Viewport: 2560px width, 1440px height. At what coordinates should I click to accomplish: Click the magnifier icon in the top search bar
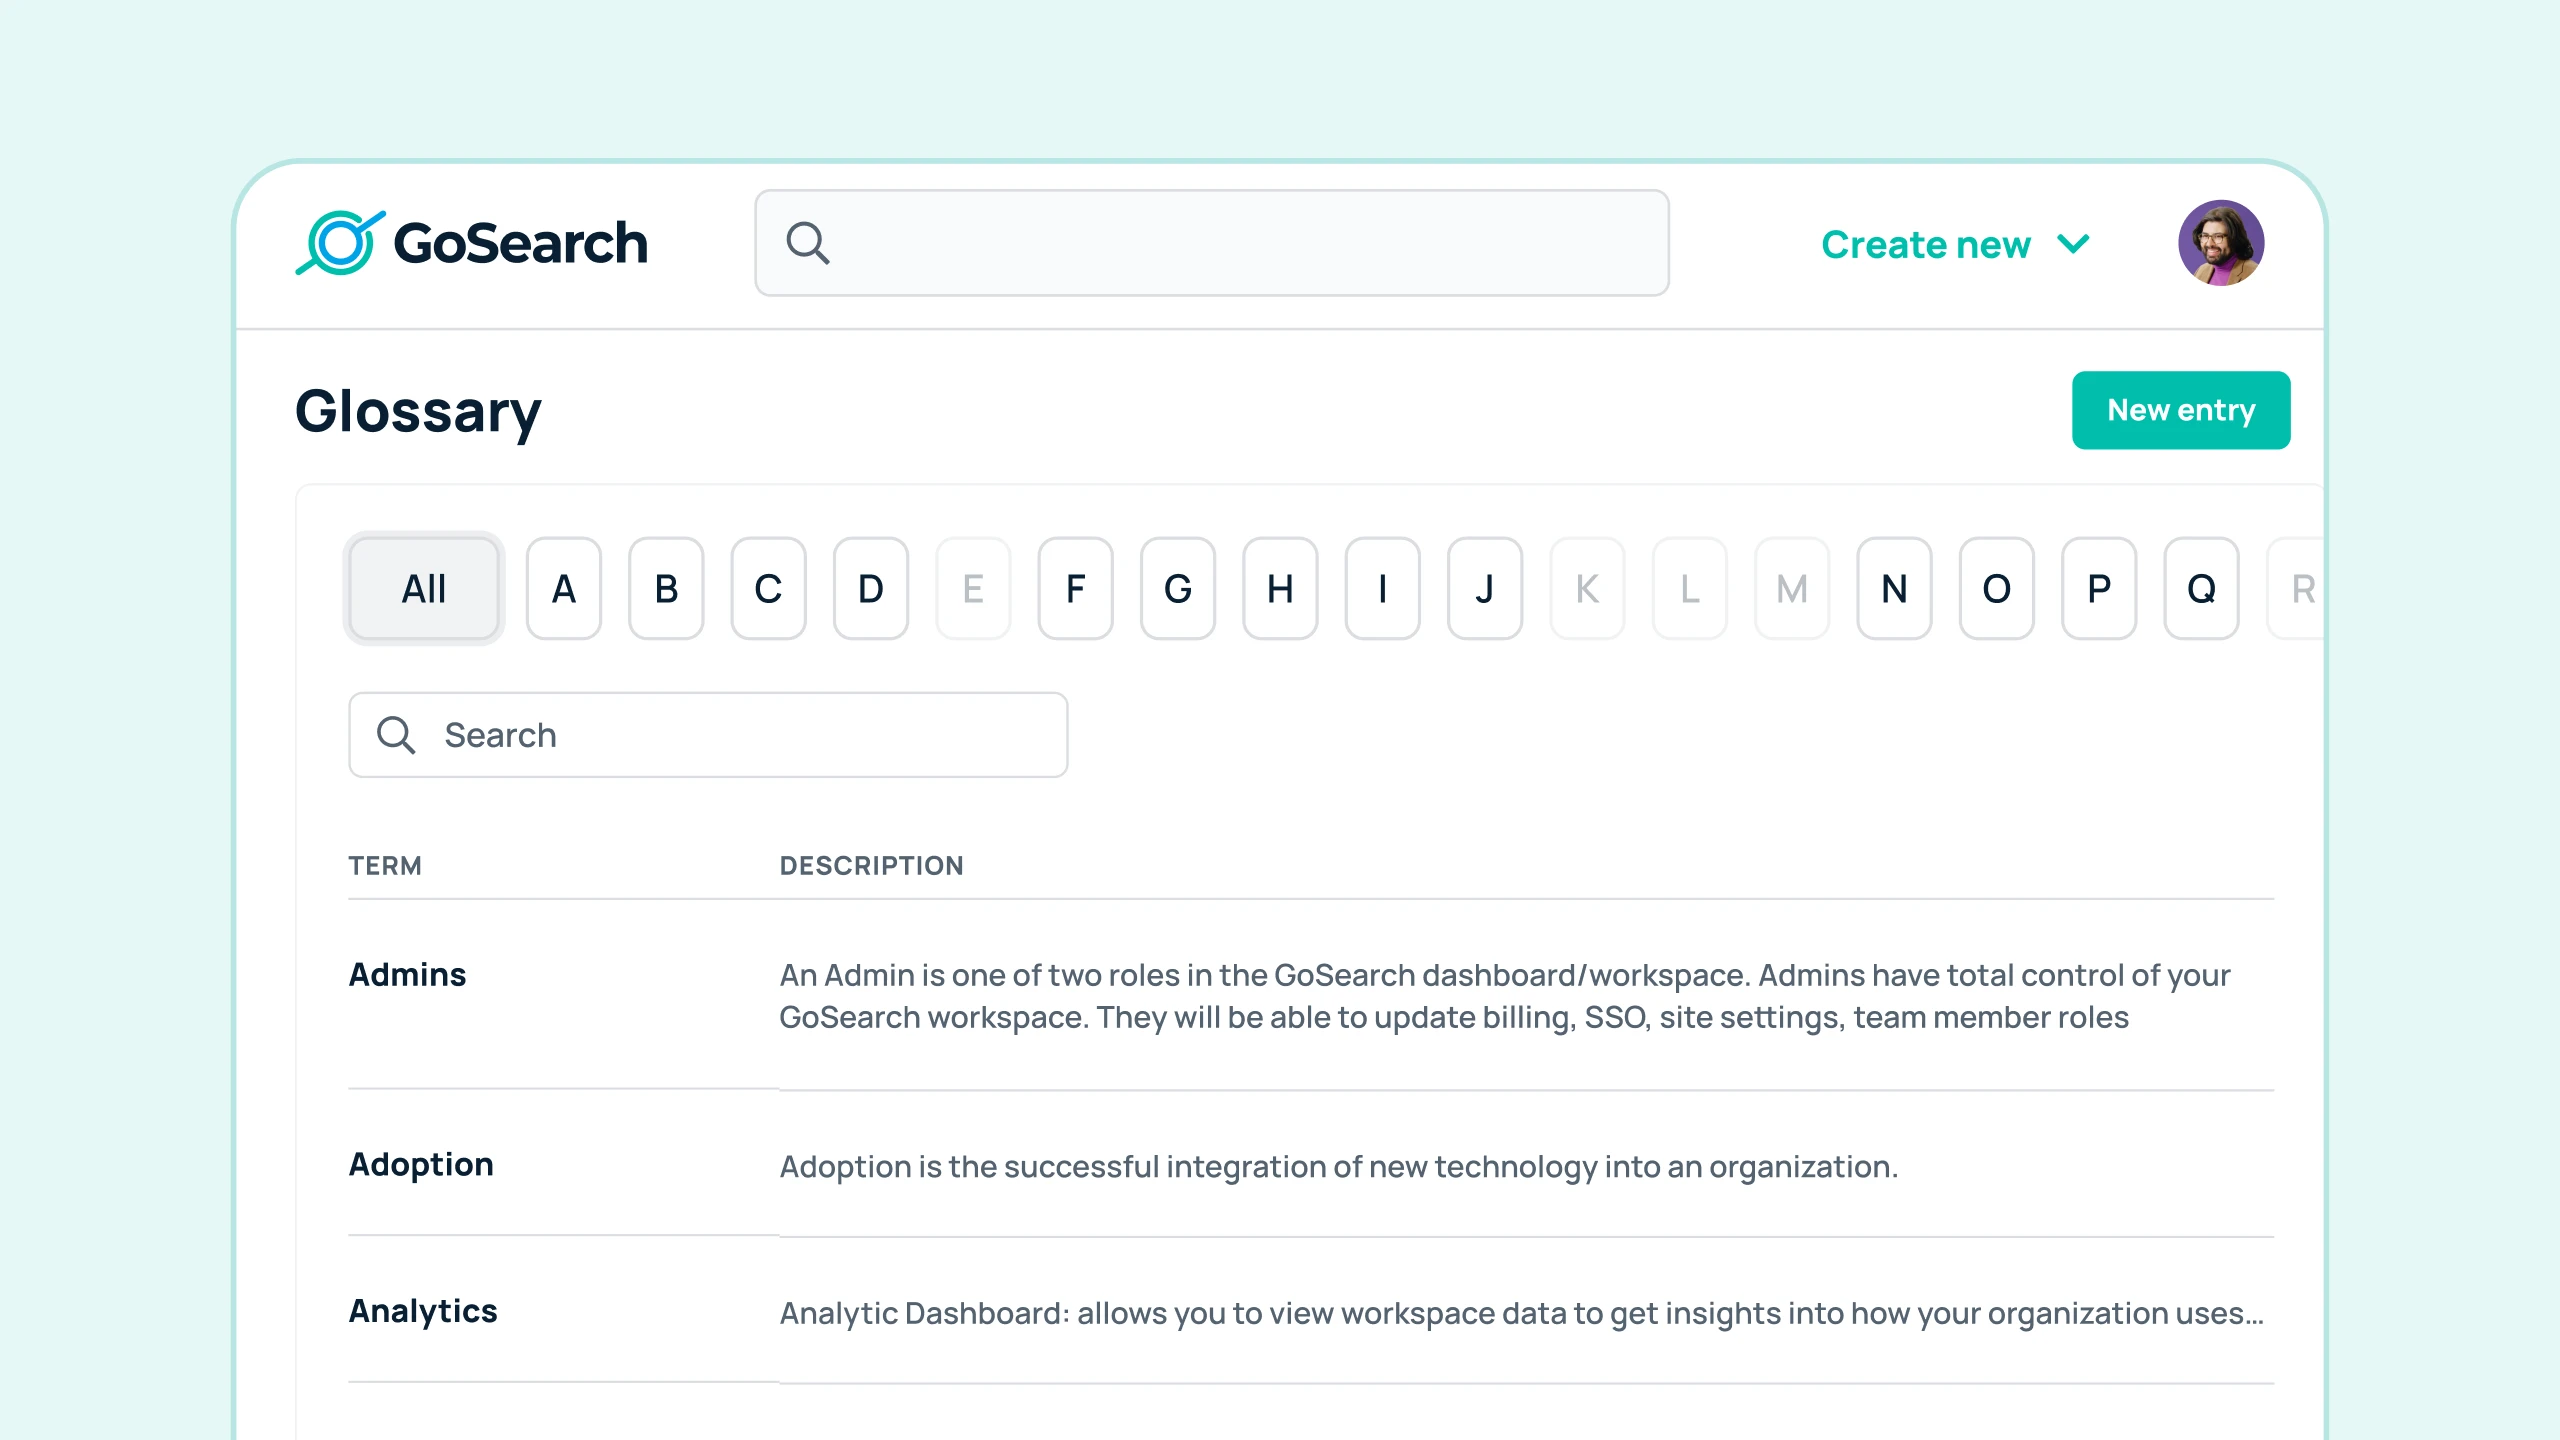click(808, 242)
